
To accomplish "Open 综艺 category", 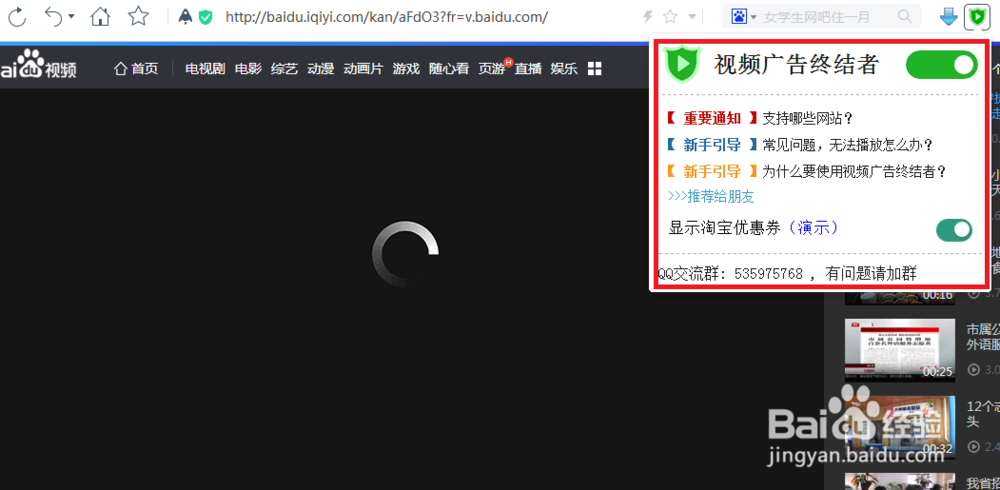I will pos(284,68).
